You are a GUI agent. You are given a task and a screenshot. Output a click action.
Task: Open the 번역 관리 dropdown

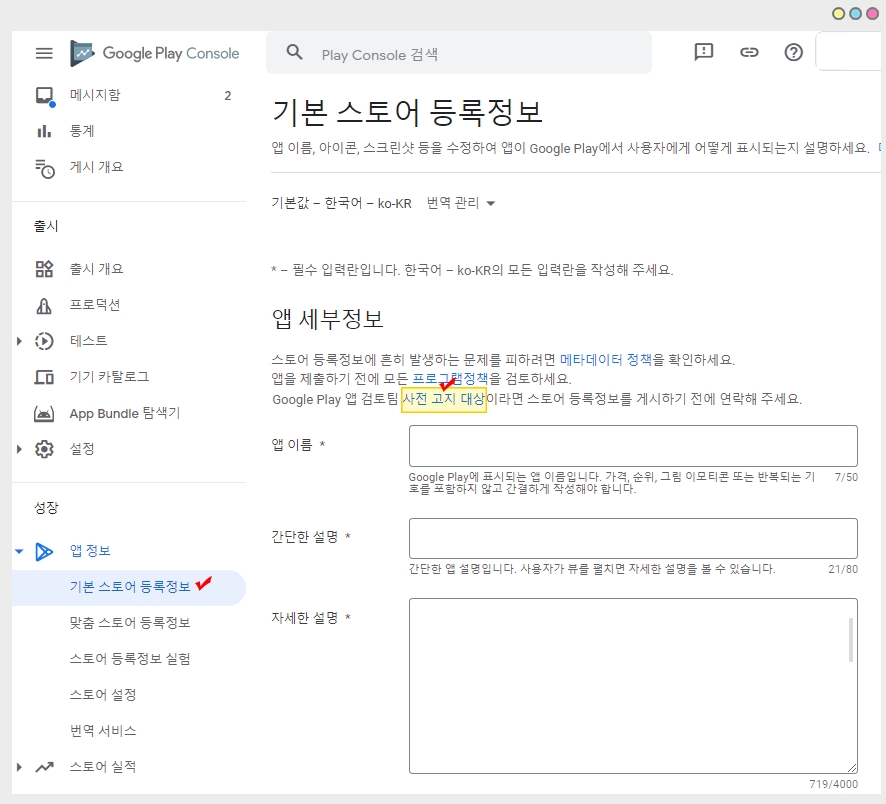pos(461,204)
